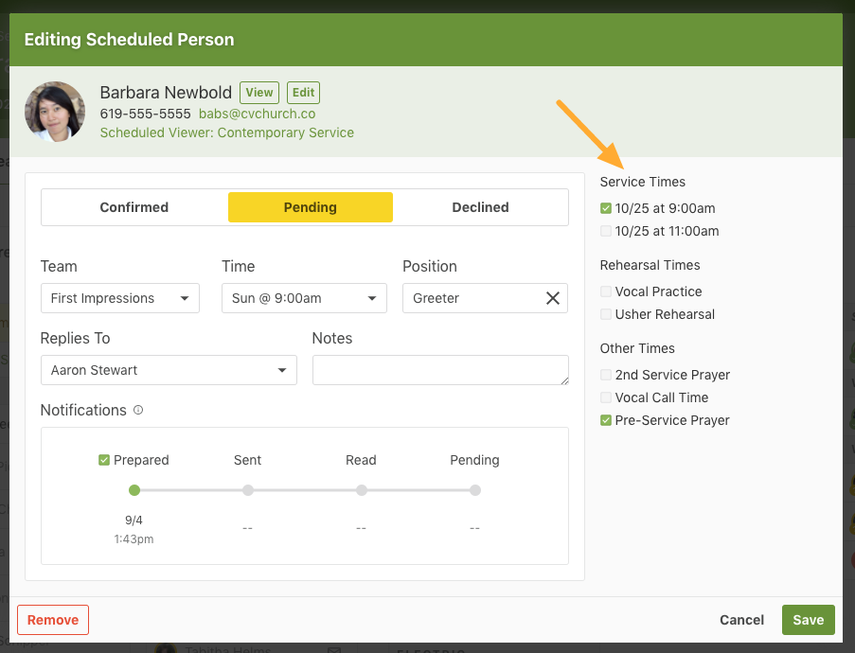Open the Team dropdown showing First Impressions
The image size is (855, 653).
(120, 298)
